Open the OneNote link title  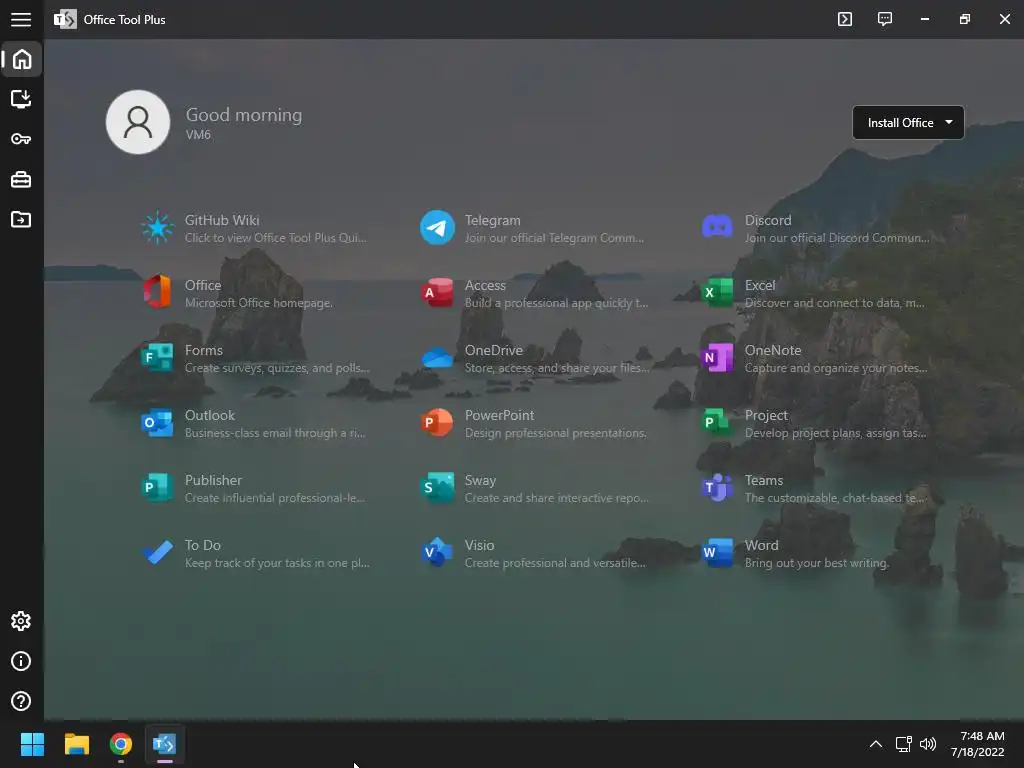pyautogui.click(x=773, y=350)
